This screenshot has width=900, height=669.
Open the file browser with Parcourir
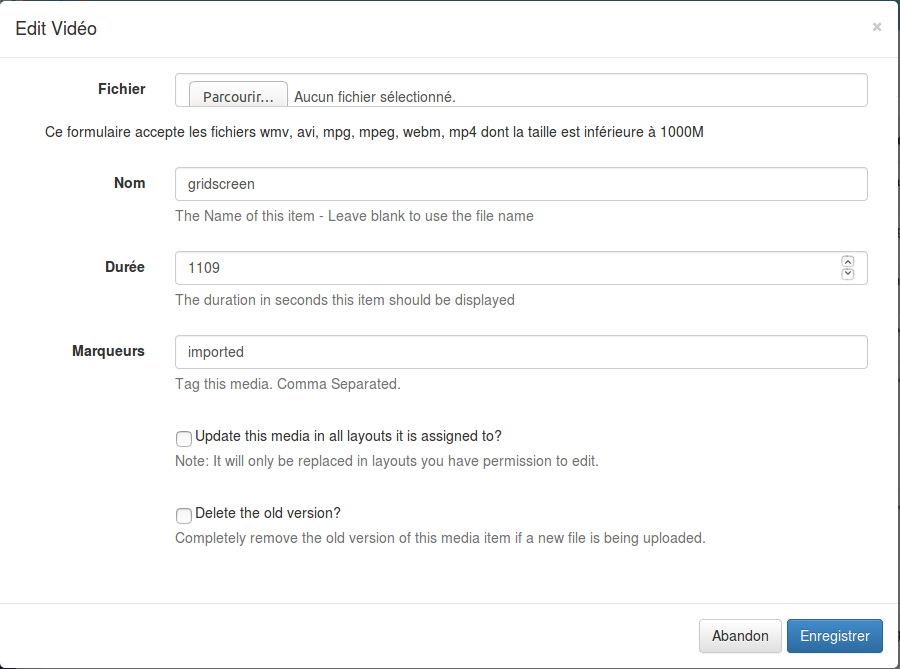click(237, 96)
